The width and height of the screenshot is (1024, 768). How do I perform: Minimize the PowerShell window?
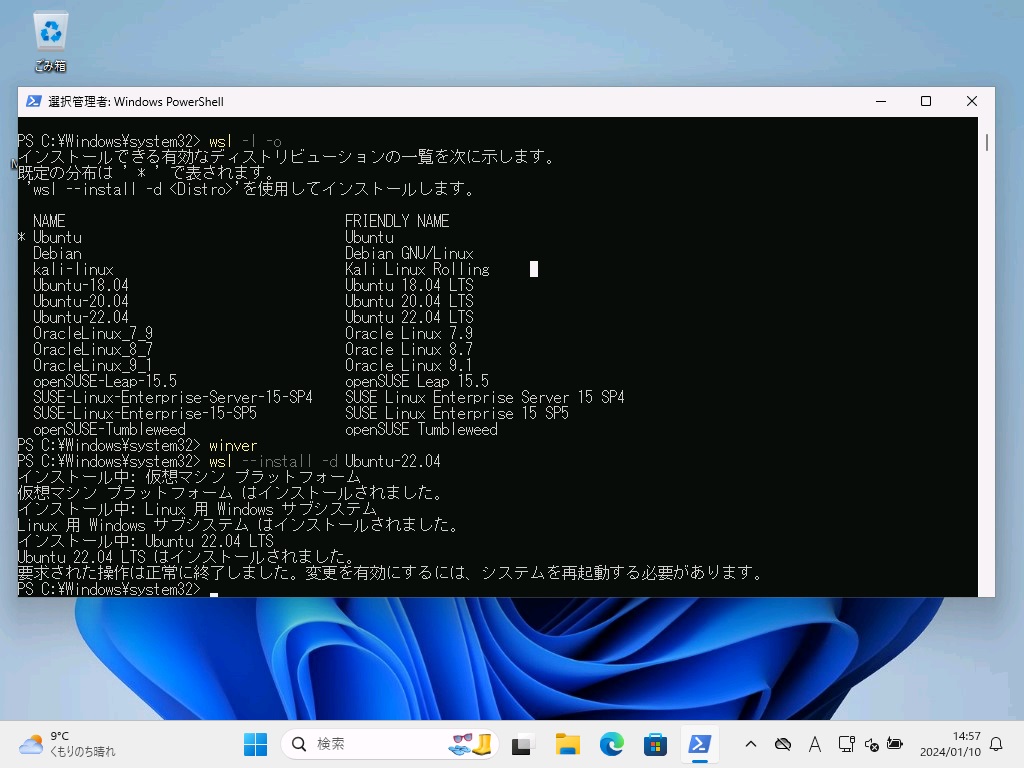(880, 101)
